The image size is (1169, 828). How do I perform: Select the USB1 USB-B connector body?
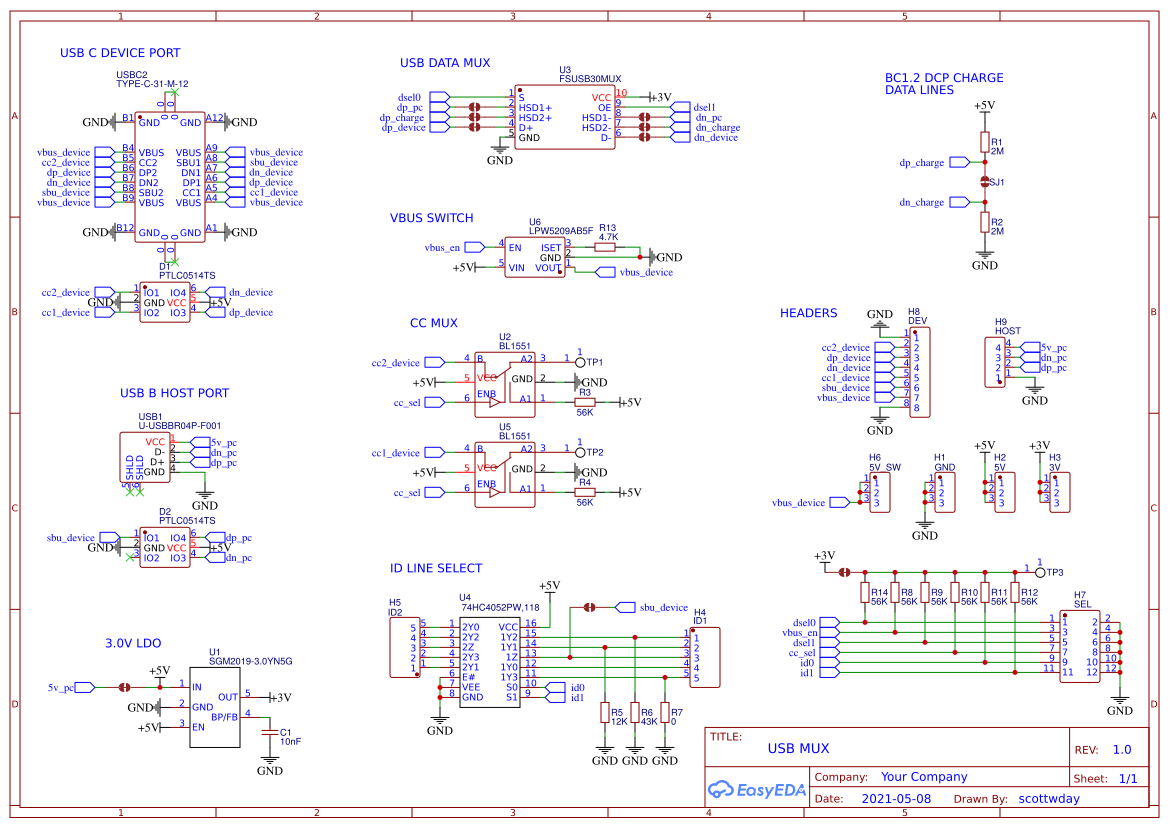tap(145, 457)
